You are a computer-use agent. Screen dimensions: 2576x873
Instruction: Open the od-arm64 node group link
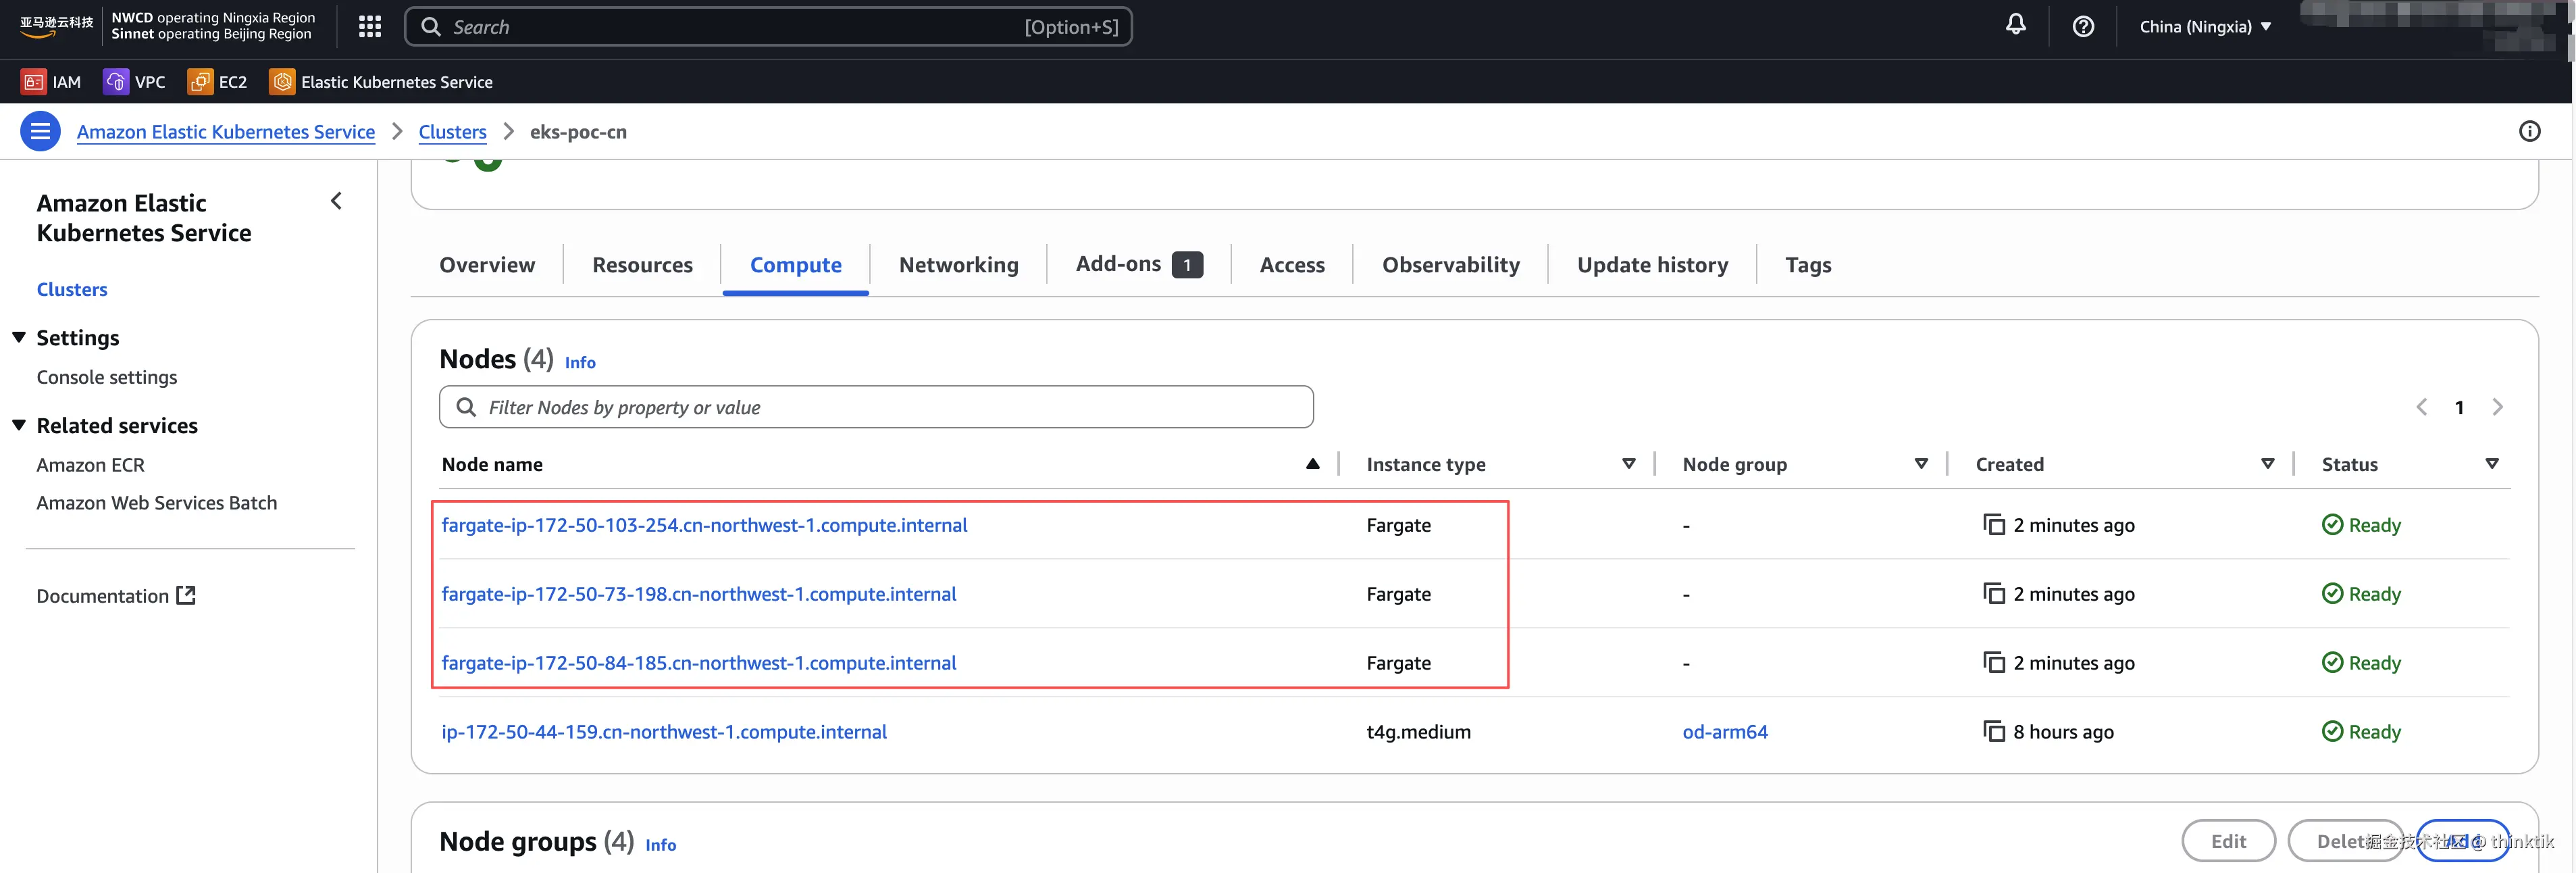[x=1724, y=732]
